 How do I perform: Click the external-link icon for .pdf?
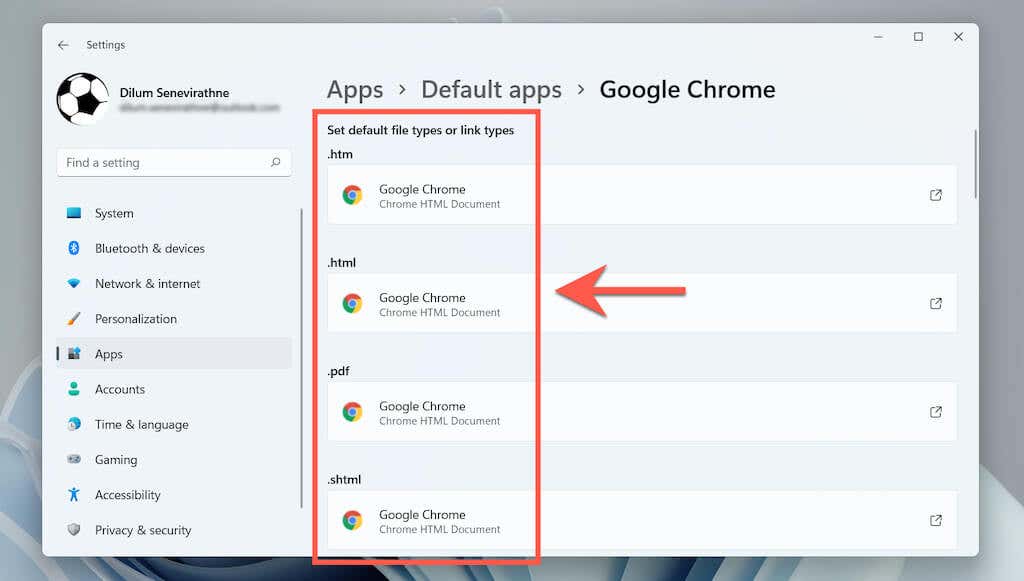click(936, 412)
